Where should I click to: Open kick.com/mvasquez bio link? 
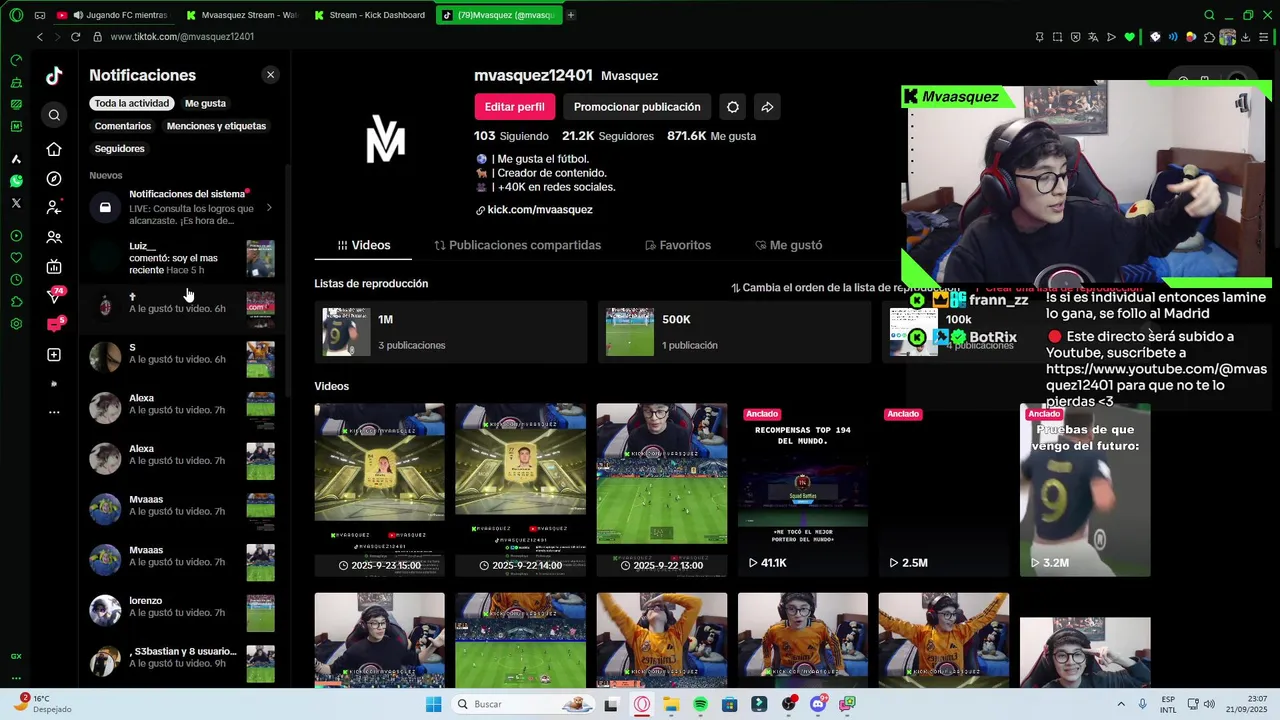[x=540, y=210]
